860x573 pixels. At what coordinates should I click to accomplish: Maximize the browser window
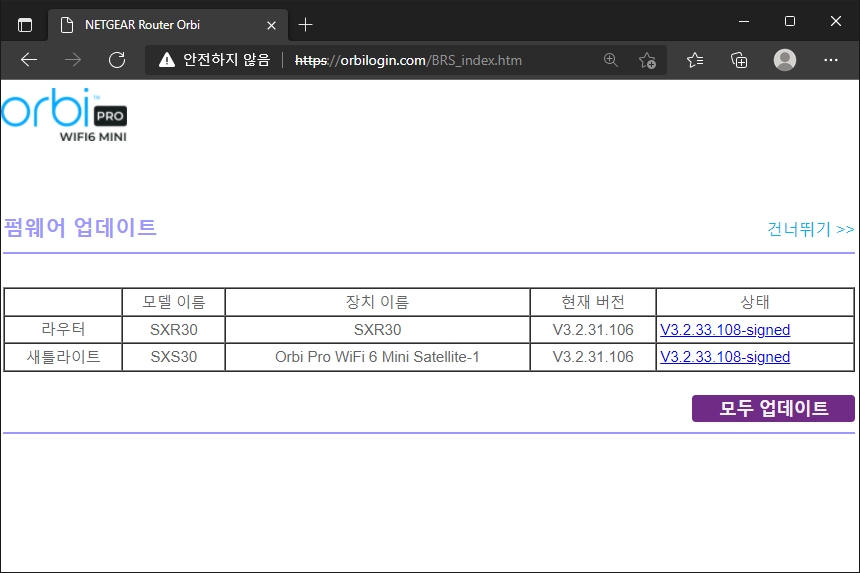click(x=790, y=21)
